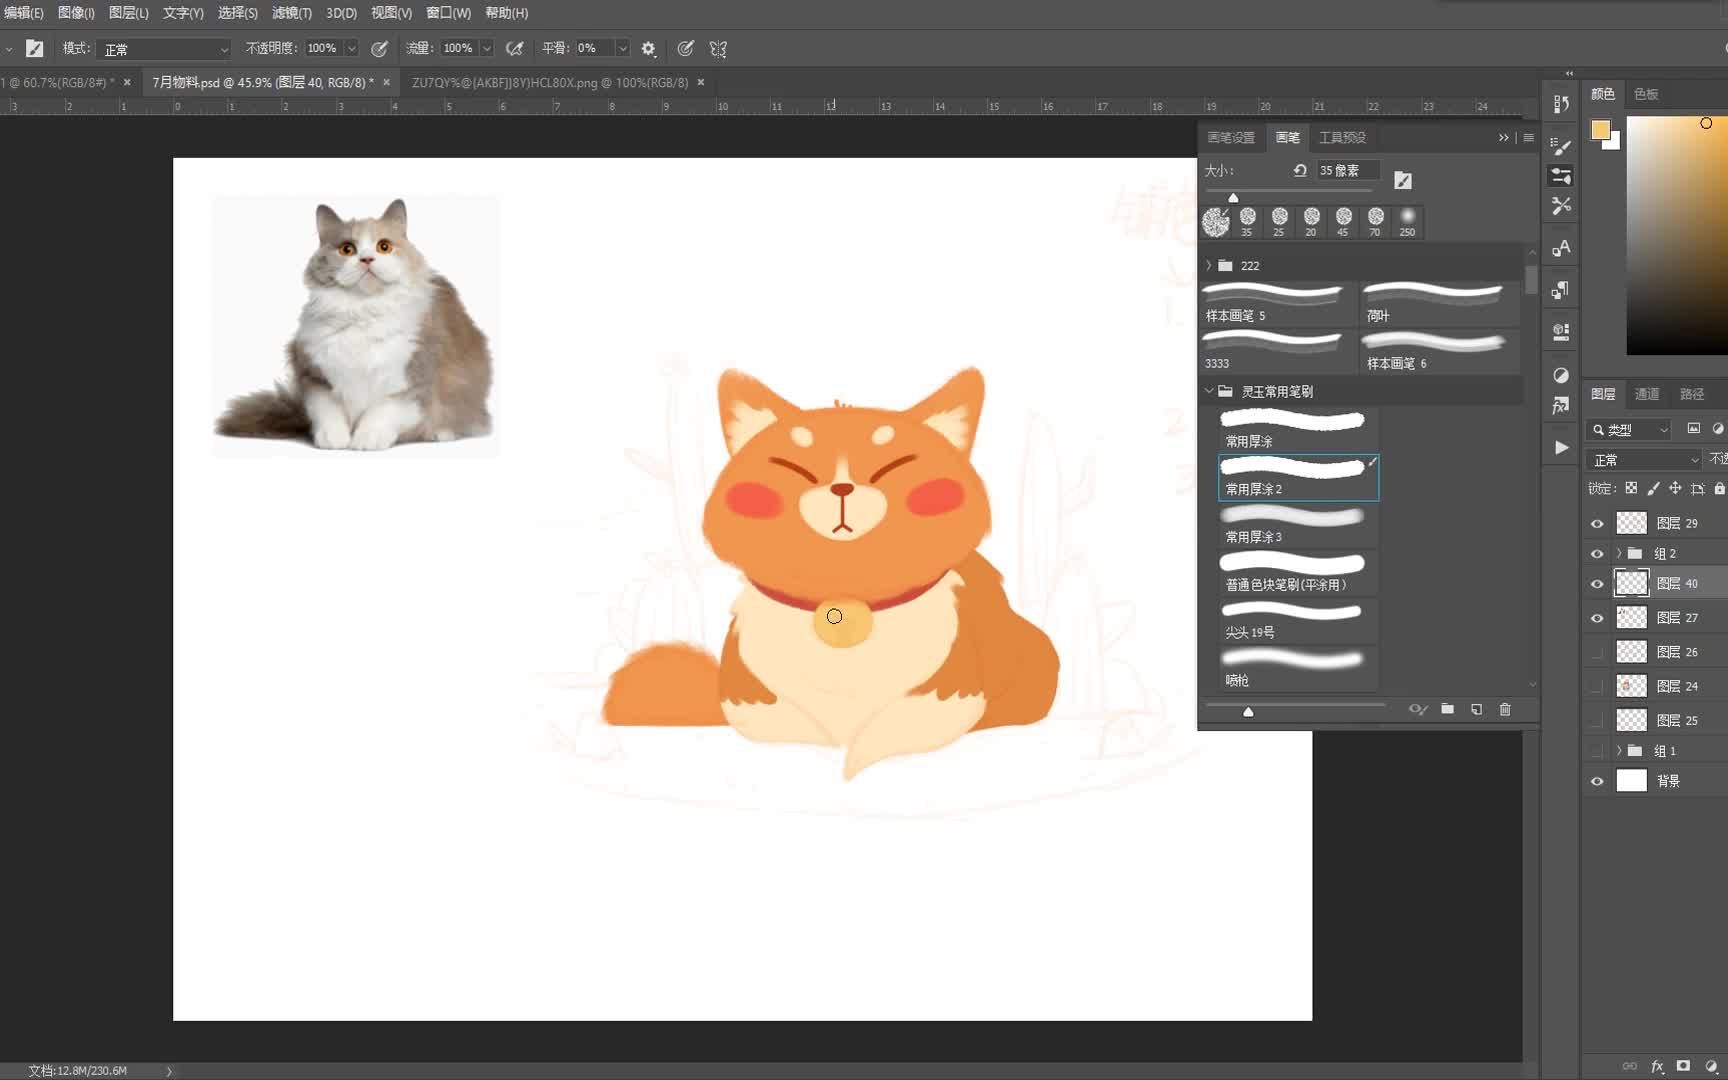Expand layer group 组 2

pyautogui.click(x=1619, y=553)
